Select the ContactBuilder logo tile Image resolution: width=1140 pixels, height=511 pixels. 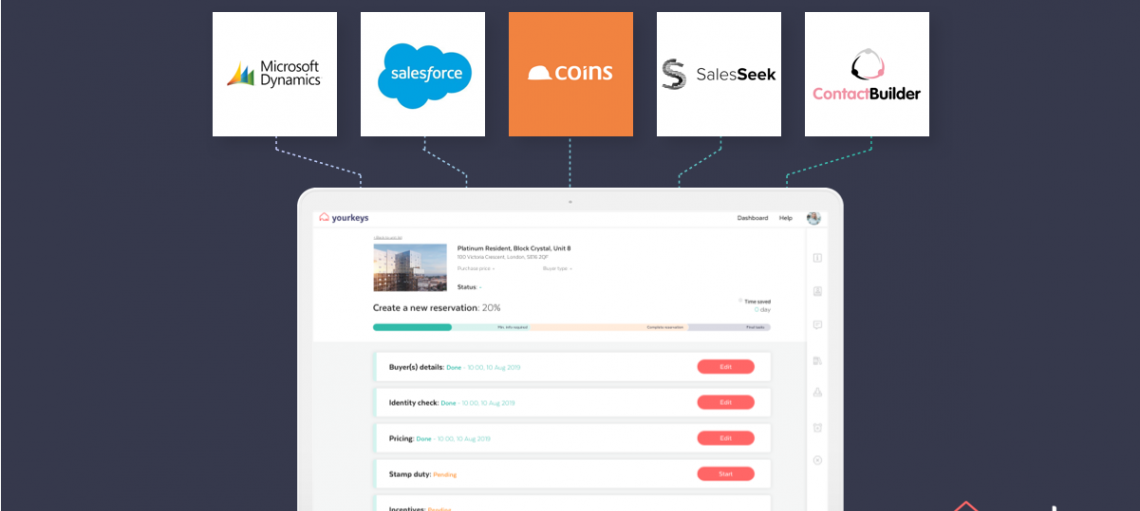(867, 74)
